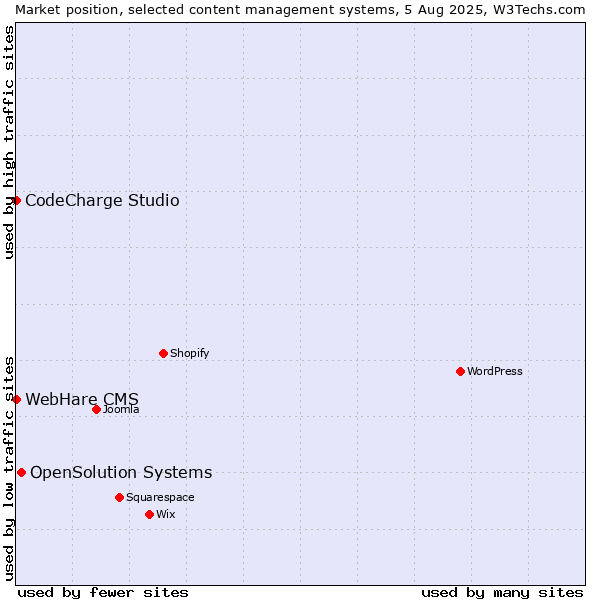Screen dimensions: 600x600
Task: Select the Joomla red data point
Action: tap(96, 409)
